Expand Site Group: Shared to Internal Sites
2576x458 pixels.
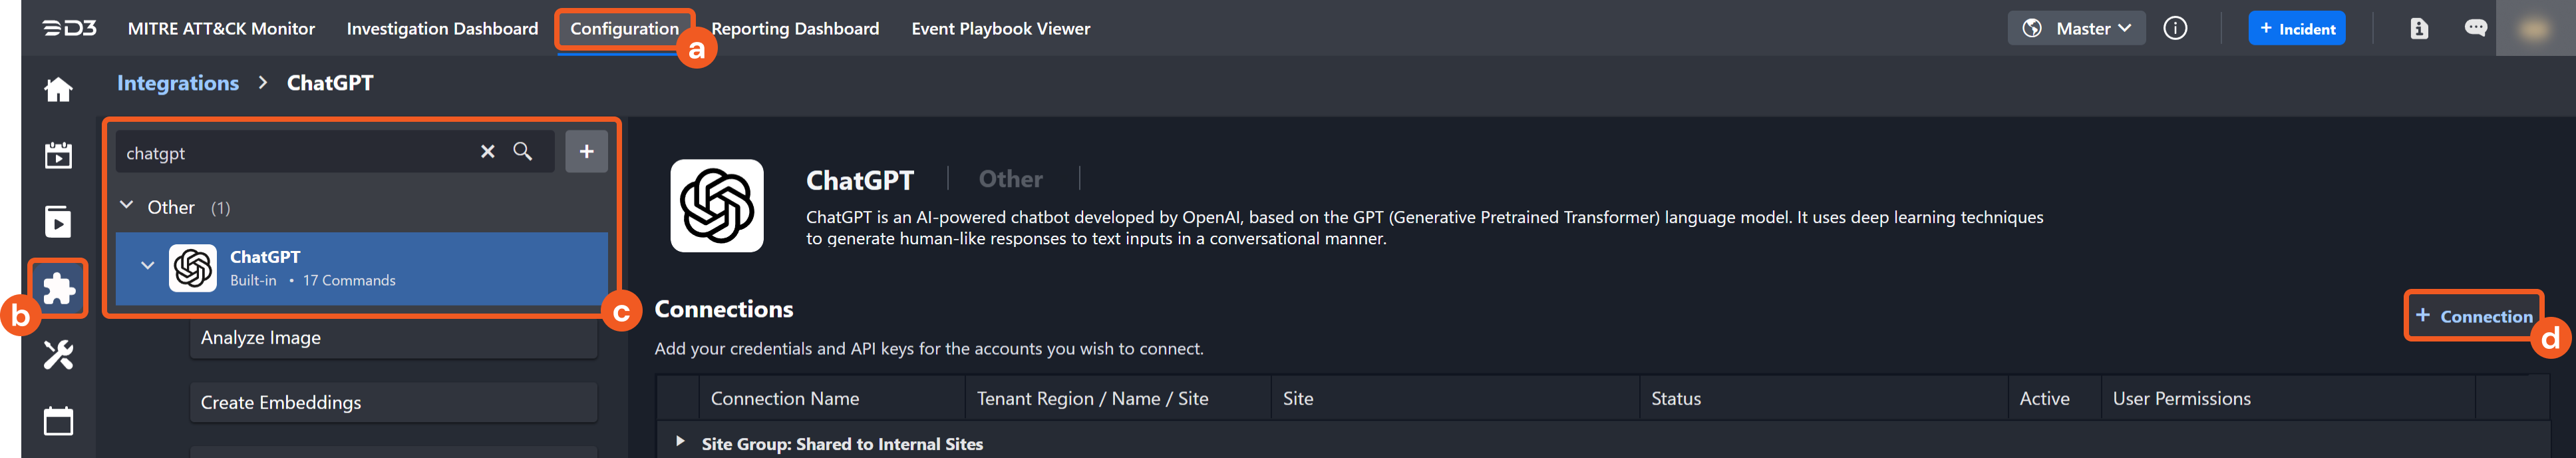[680, 441]
